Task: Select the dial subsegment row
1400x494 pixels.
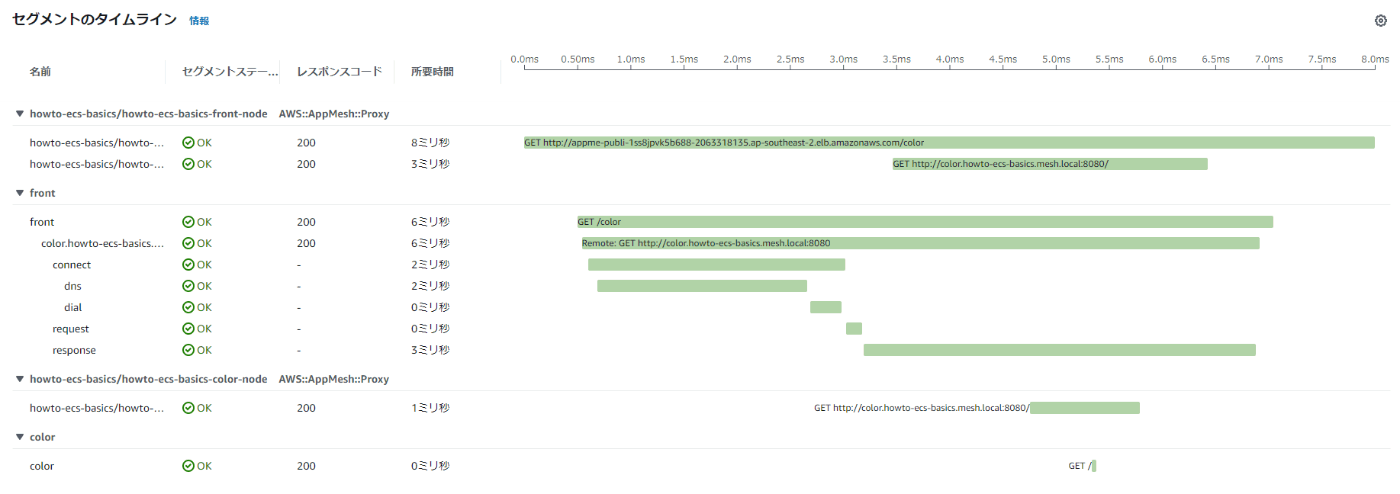Action: point(73,308)
